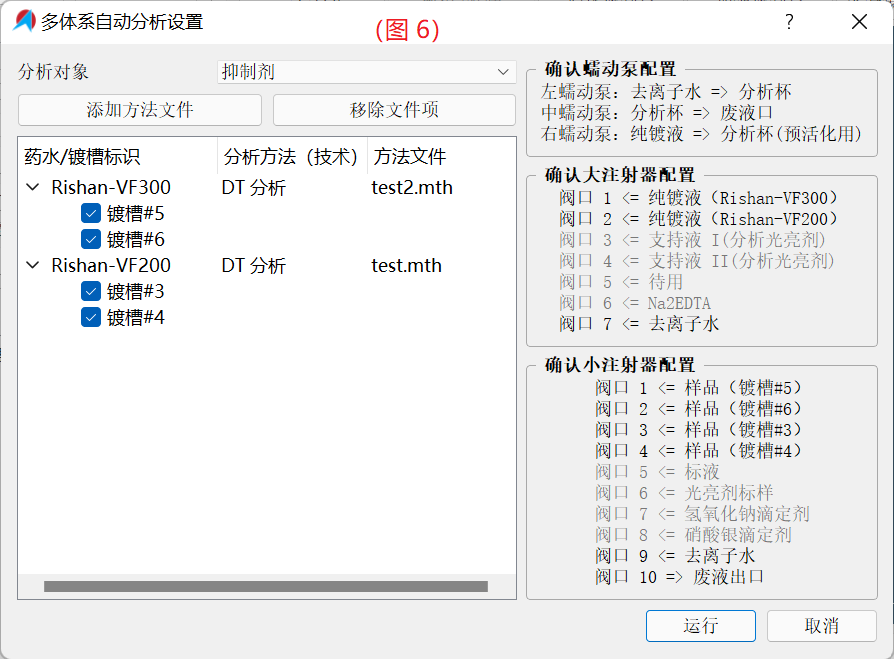Click the 药水/镀槽标识 column header
This screenshot has height=659, width=894.
tap(117, 157)
